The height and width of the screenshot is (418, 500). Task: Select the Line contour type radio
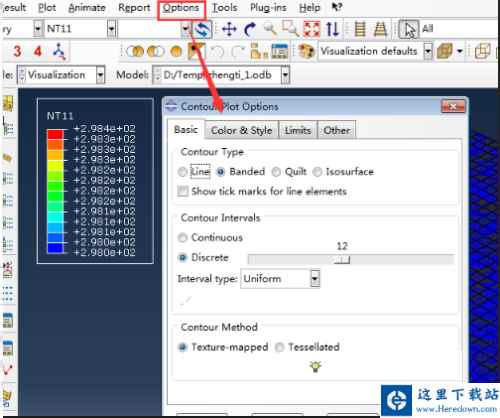[183, 172]
